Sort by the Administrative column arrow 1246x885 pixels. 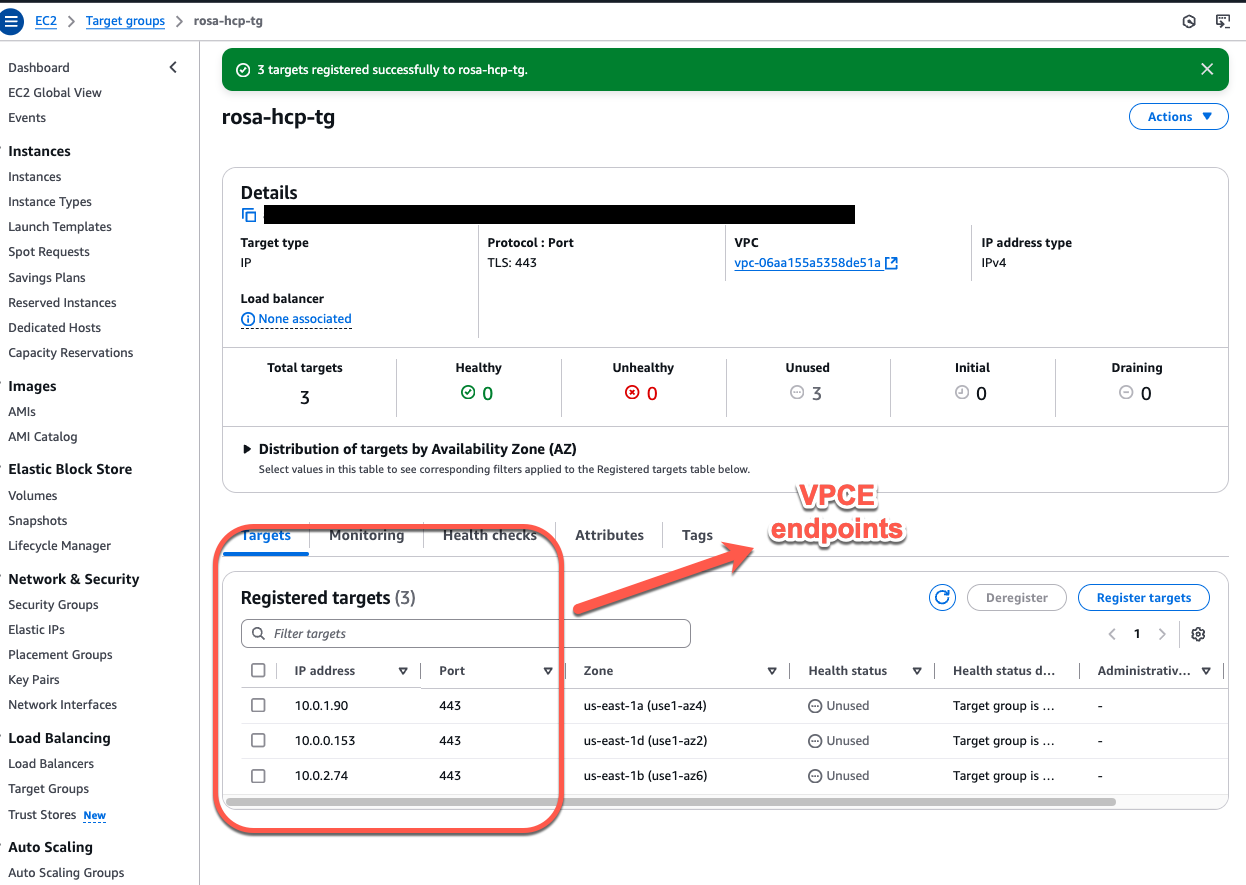point(1206,671)
